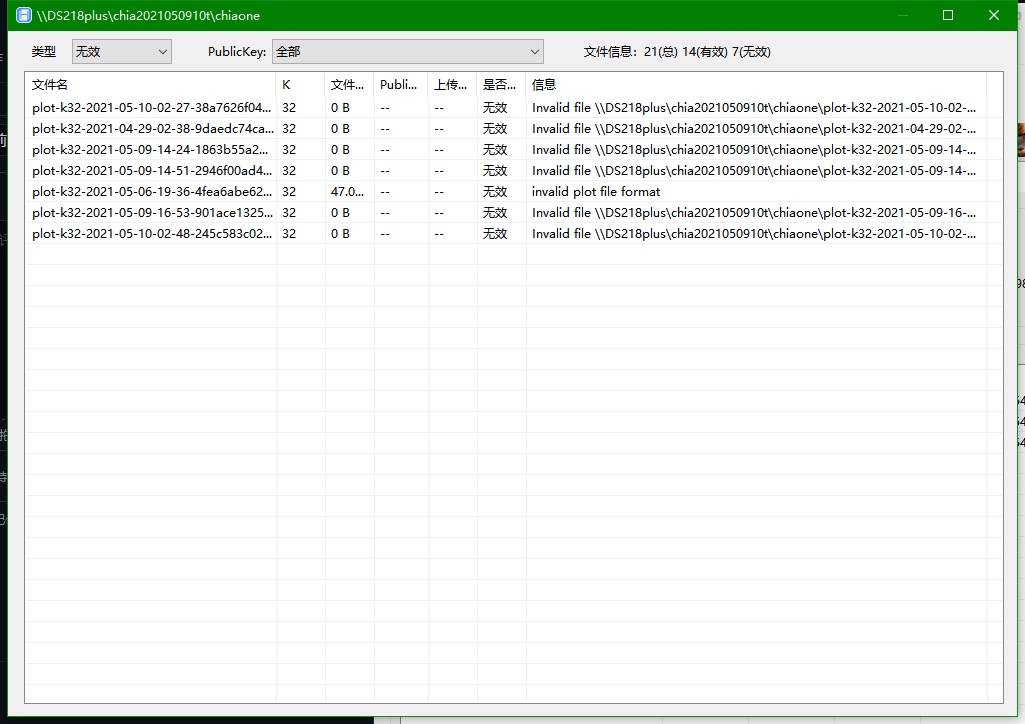Open the PublicKey dropdown showing 全部
The width and height of the screenshot is (1025, 724).
(x=407, y=51)
